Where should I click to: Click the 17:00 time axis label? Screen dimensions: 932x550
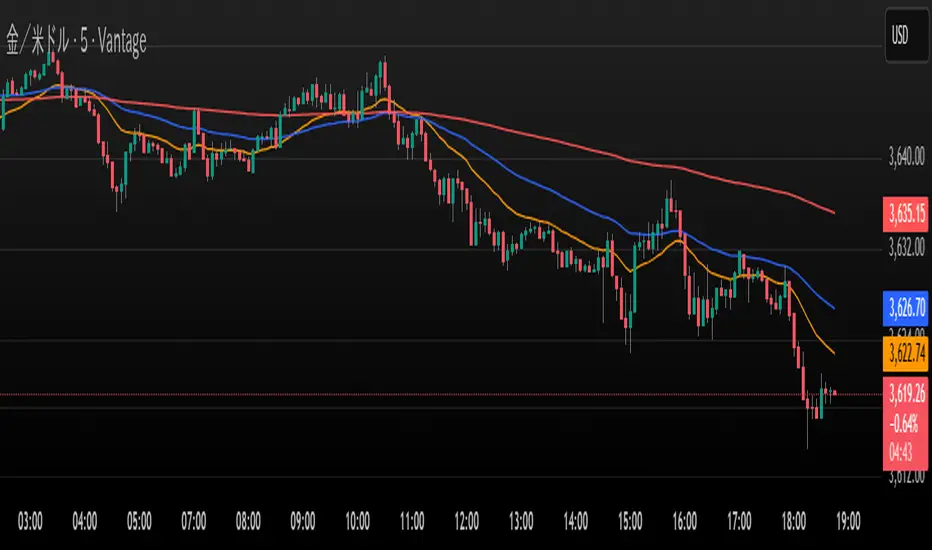point(739,521)
